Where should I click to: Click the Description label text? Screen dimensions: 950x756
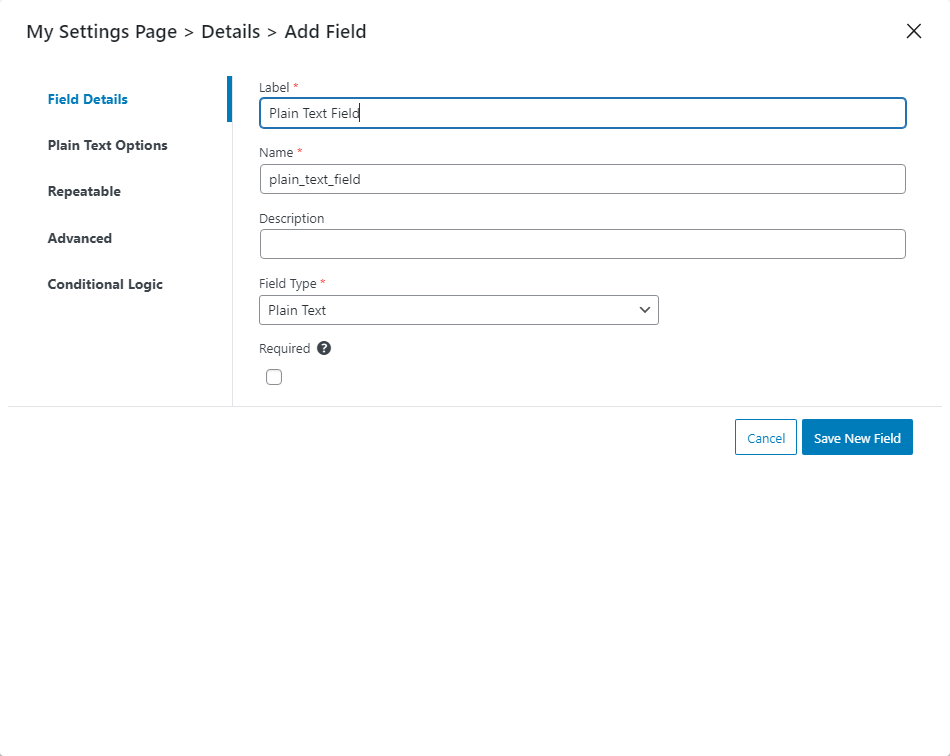[x=291, y=219]
